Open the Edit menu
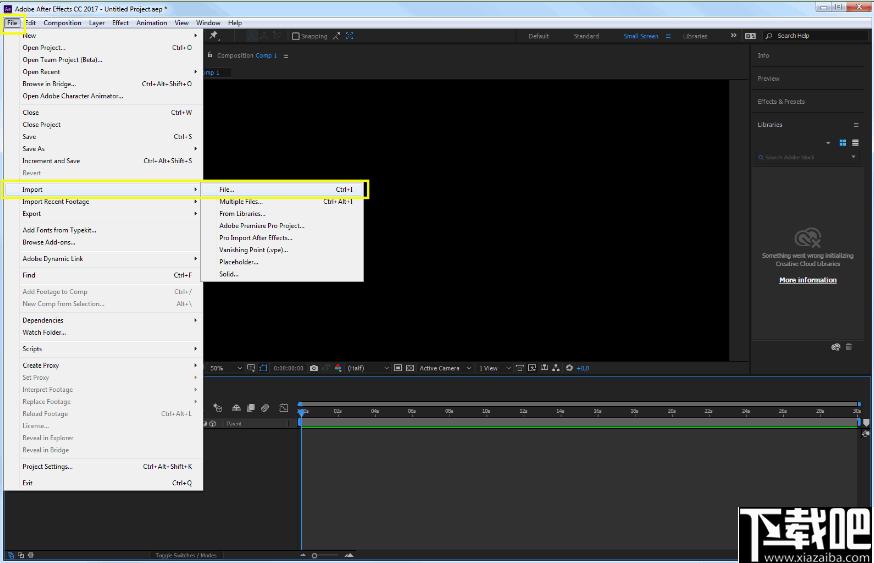 point(31,23)
